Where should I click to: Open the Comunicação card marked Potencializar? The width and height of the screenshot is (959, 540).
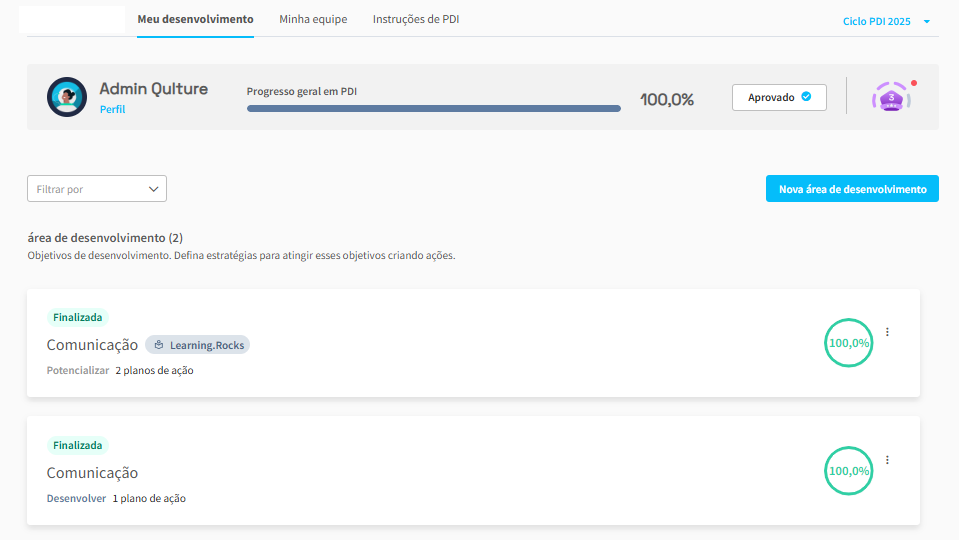92,345
